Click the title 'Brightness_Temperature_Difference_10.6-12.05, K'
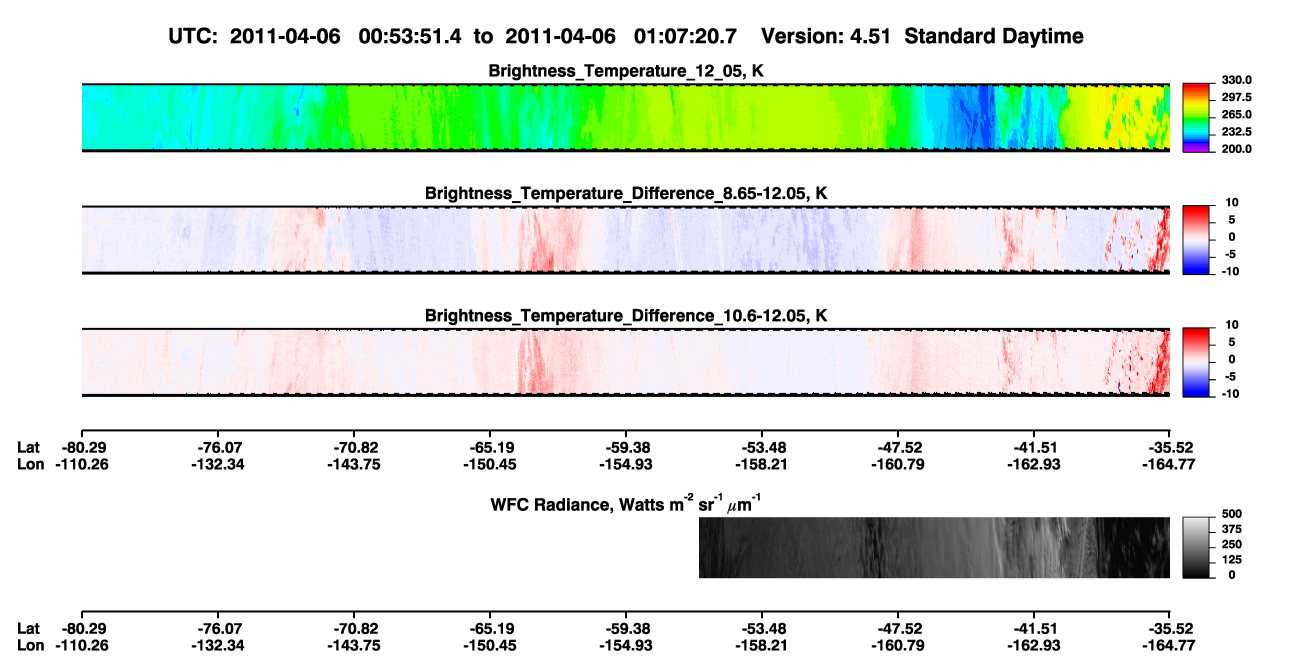This screenshot has height=667, width=1300. (x=625, y=316)
